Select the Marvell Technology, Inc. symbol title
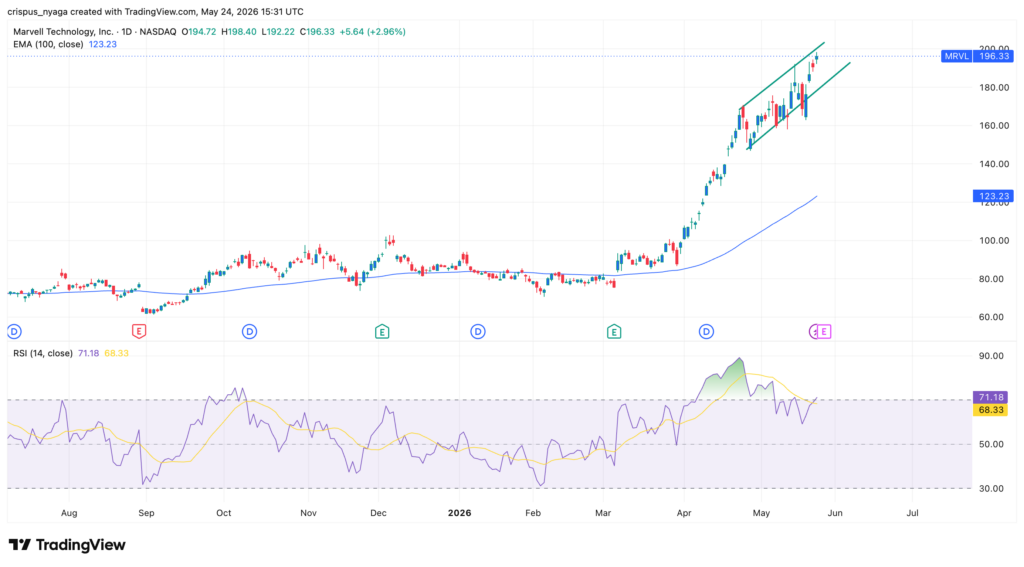1024x567 pixels. point(63,31)
